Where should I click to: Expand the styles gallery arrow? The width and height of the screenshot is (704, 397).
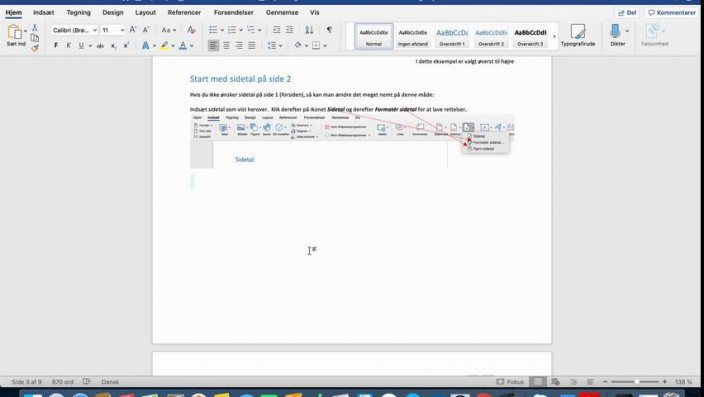[554, 36]
